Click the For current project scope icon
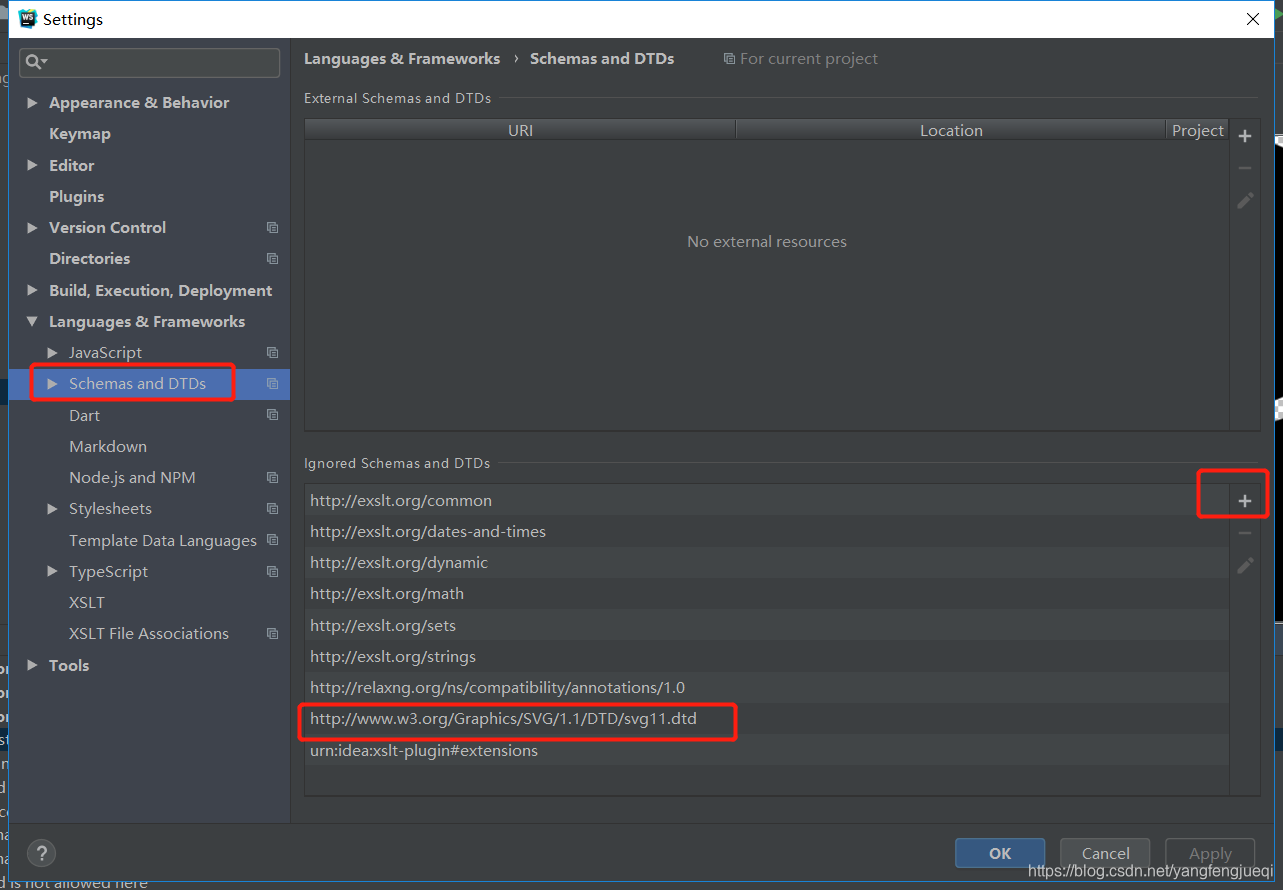This screenshot has width=1283, height=890. (x=729, y=58)
